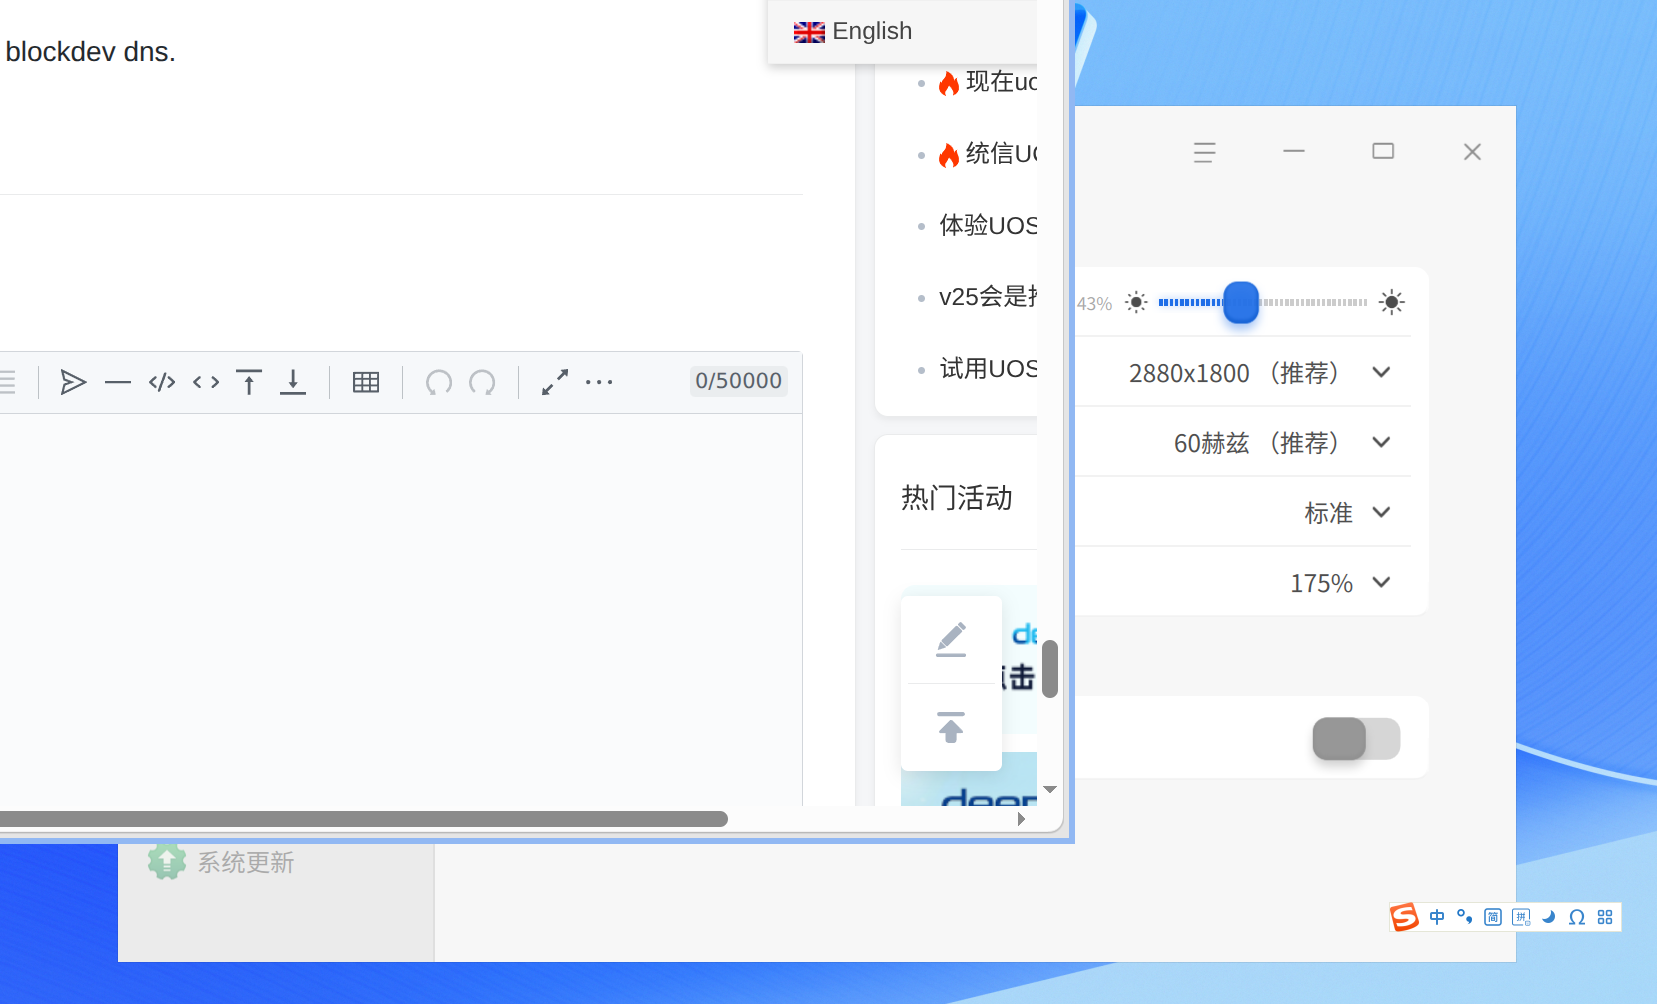Click the brightness slider handle
Image resolution: width=1657 pixels, height=1004 pixels.
[x=1241, y=302]
